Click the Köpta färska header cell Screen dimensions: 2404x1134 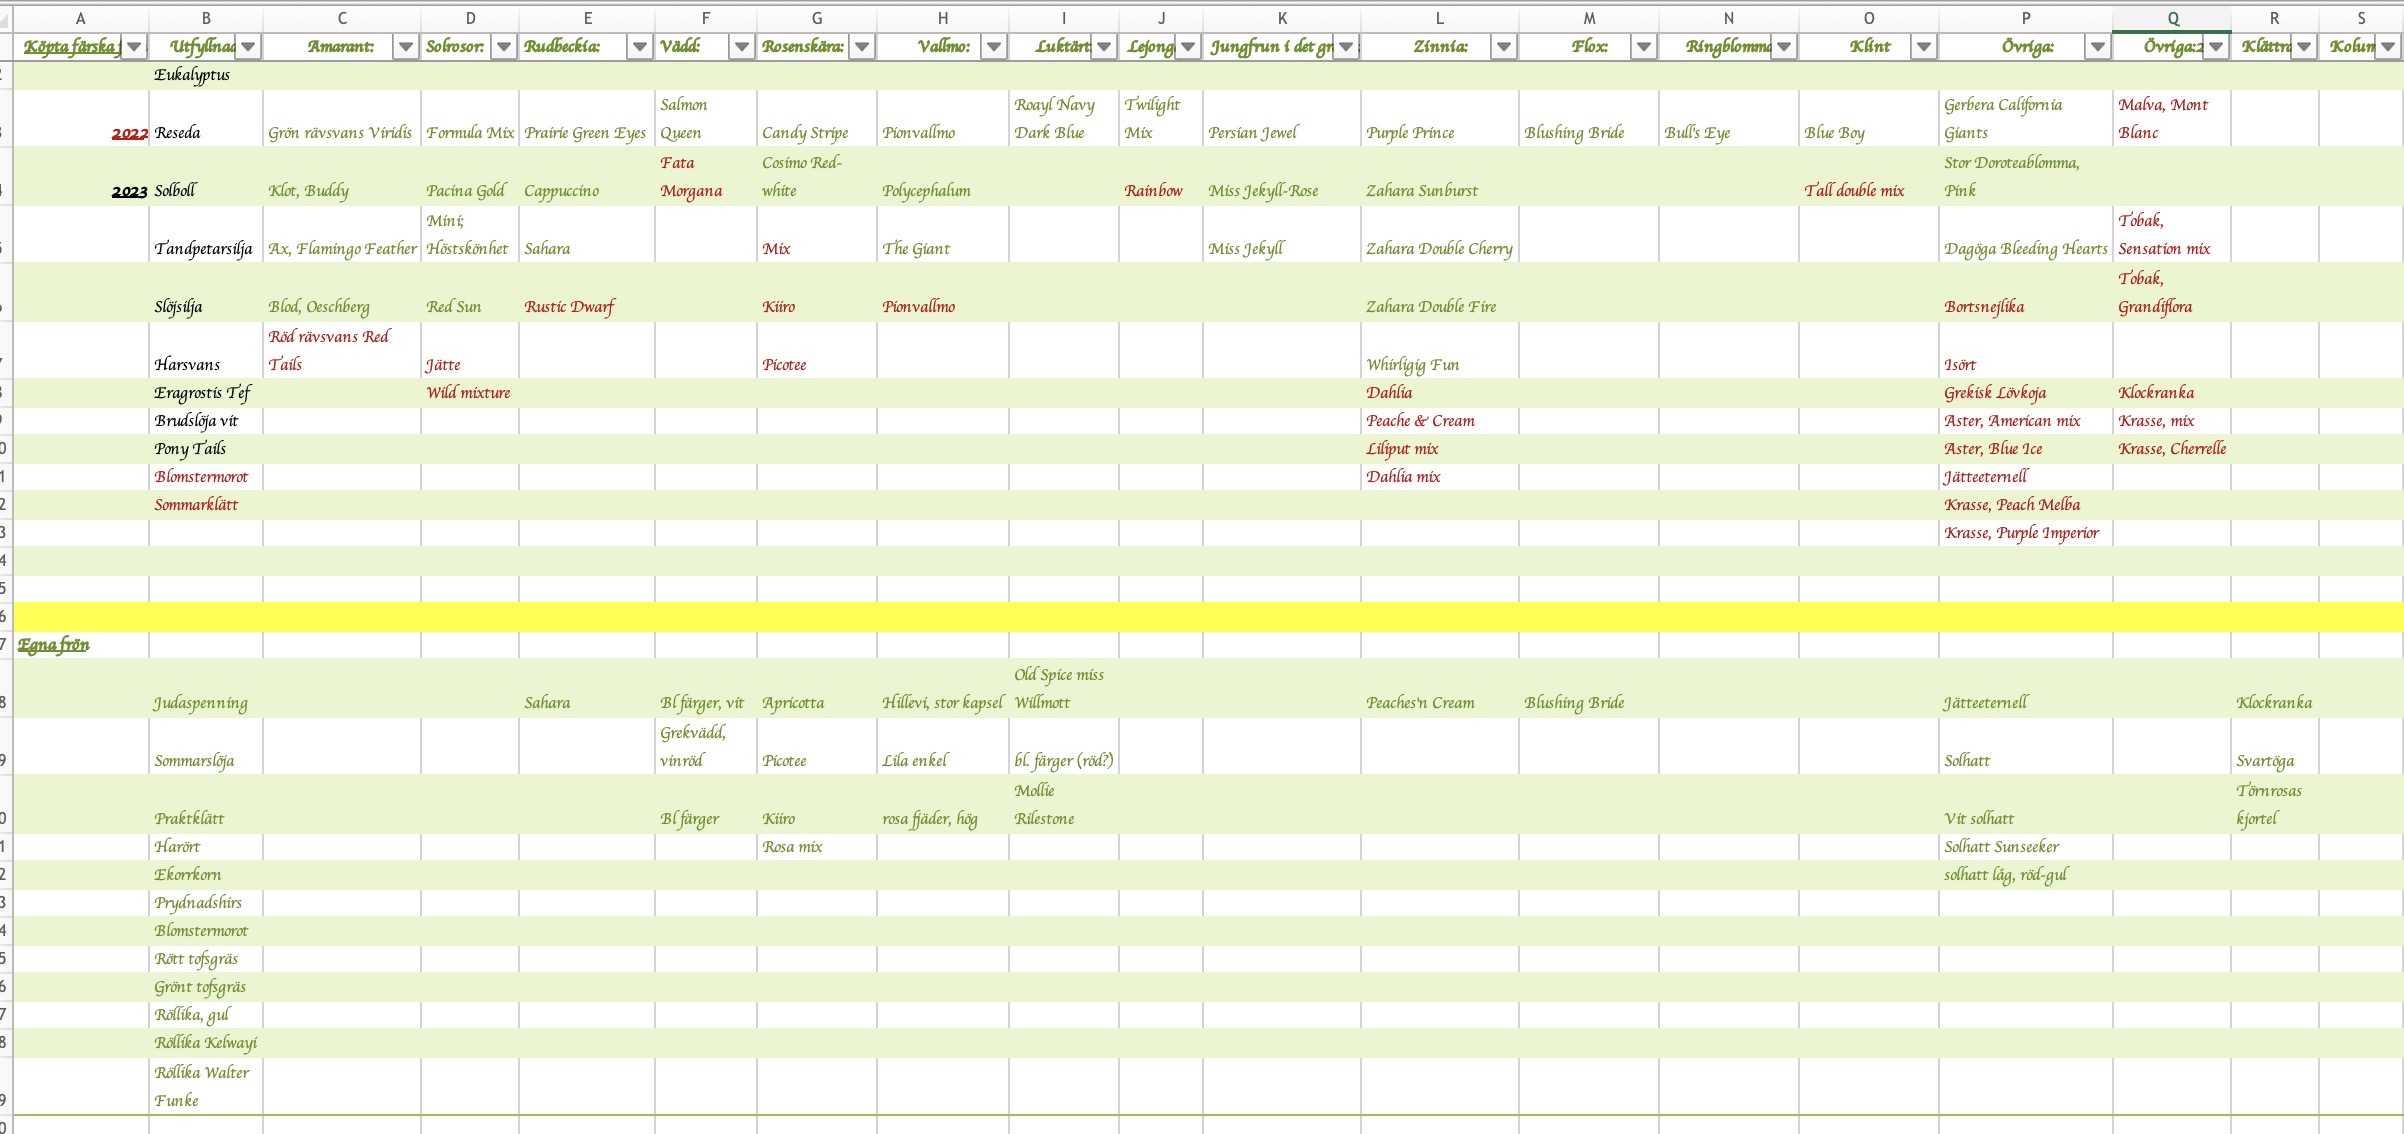(70, 46)
